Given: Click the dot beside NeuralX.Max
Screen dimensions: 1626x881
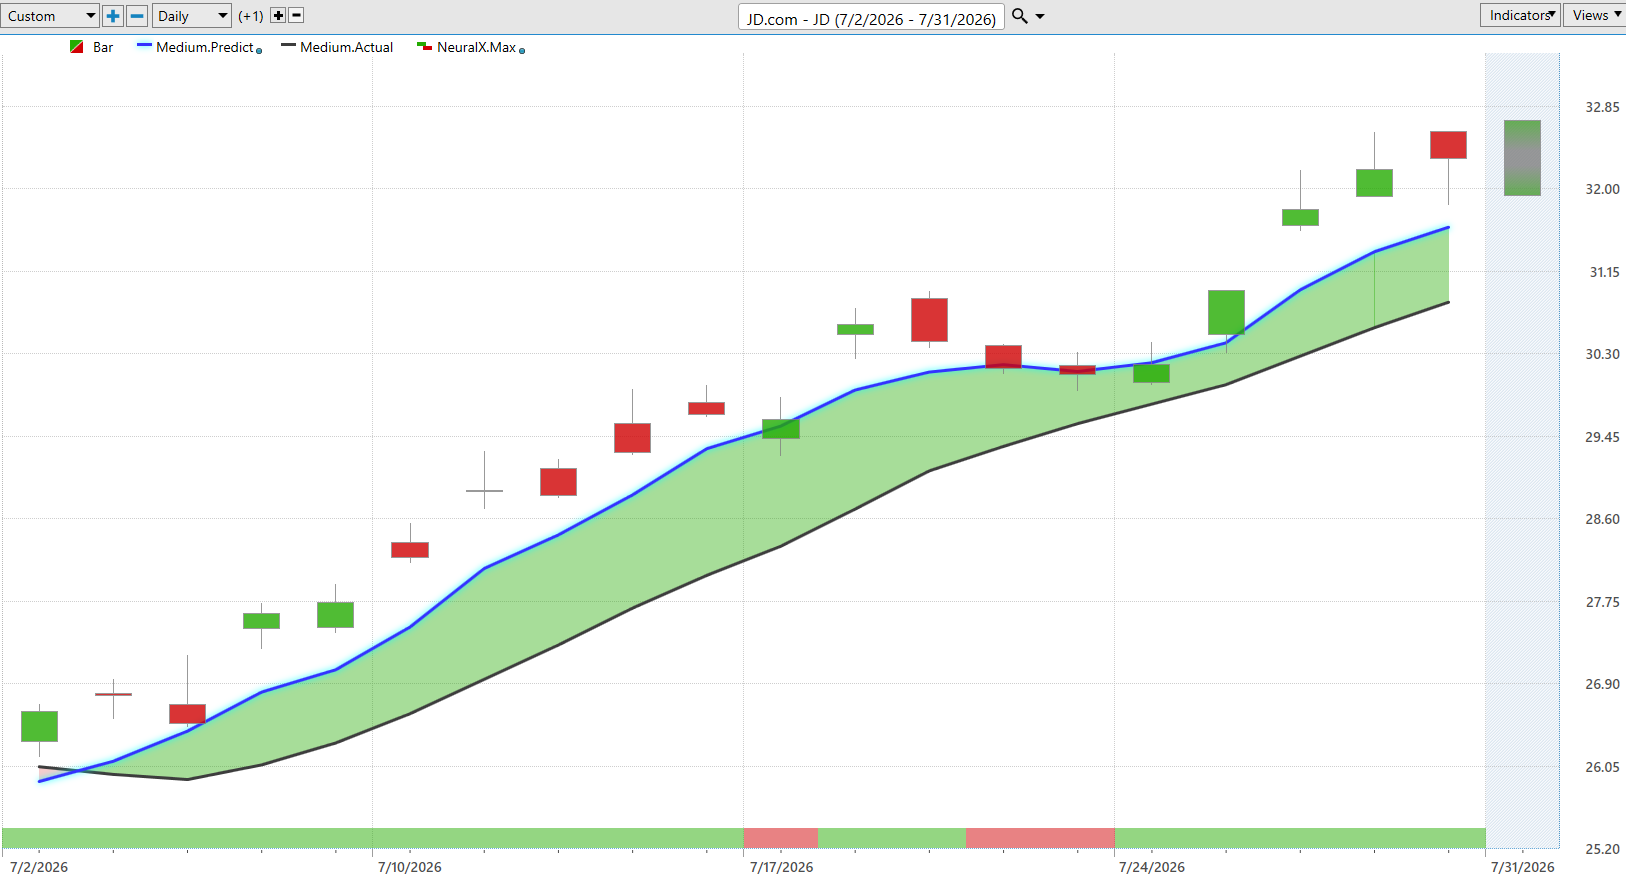Looking at the screenshot, I should [522, 51].
